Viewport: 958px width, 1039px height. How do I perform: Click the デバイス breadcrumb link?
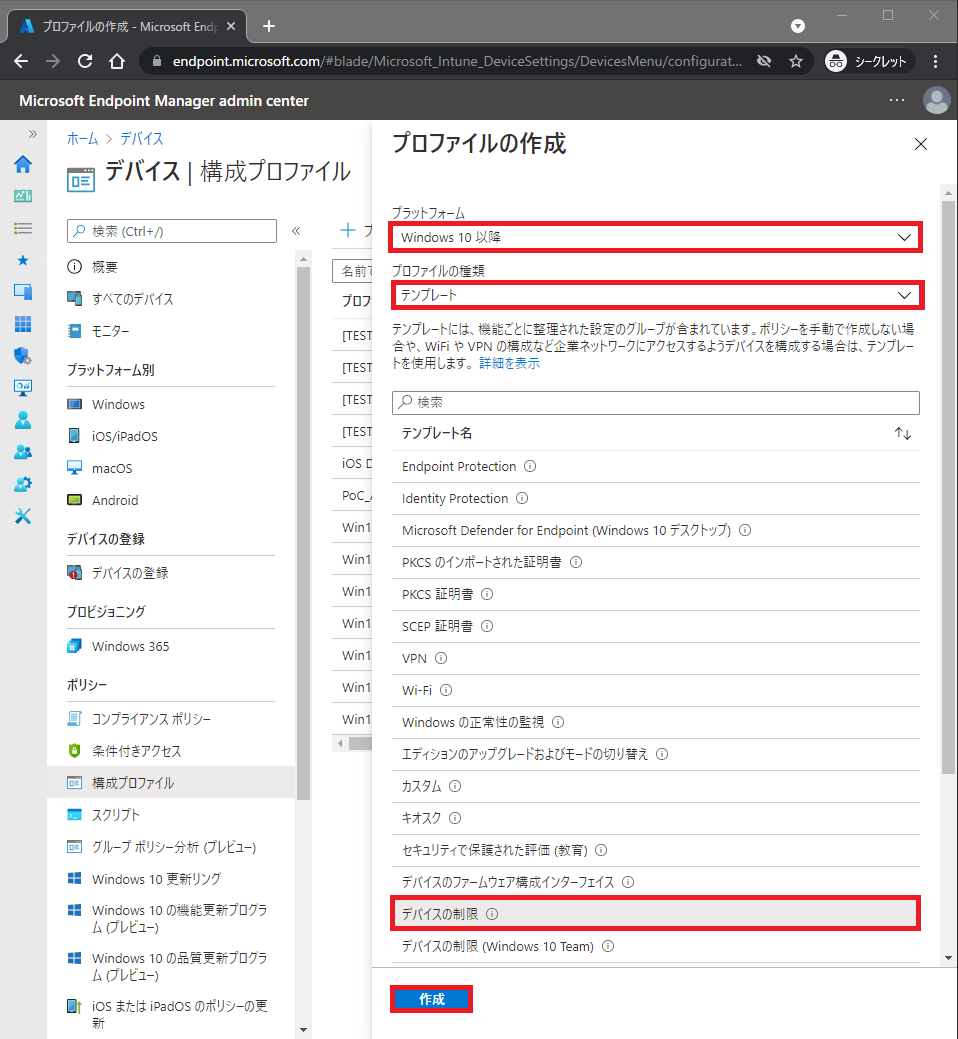(x=141, y=138)
